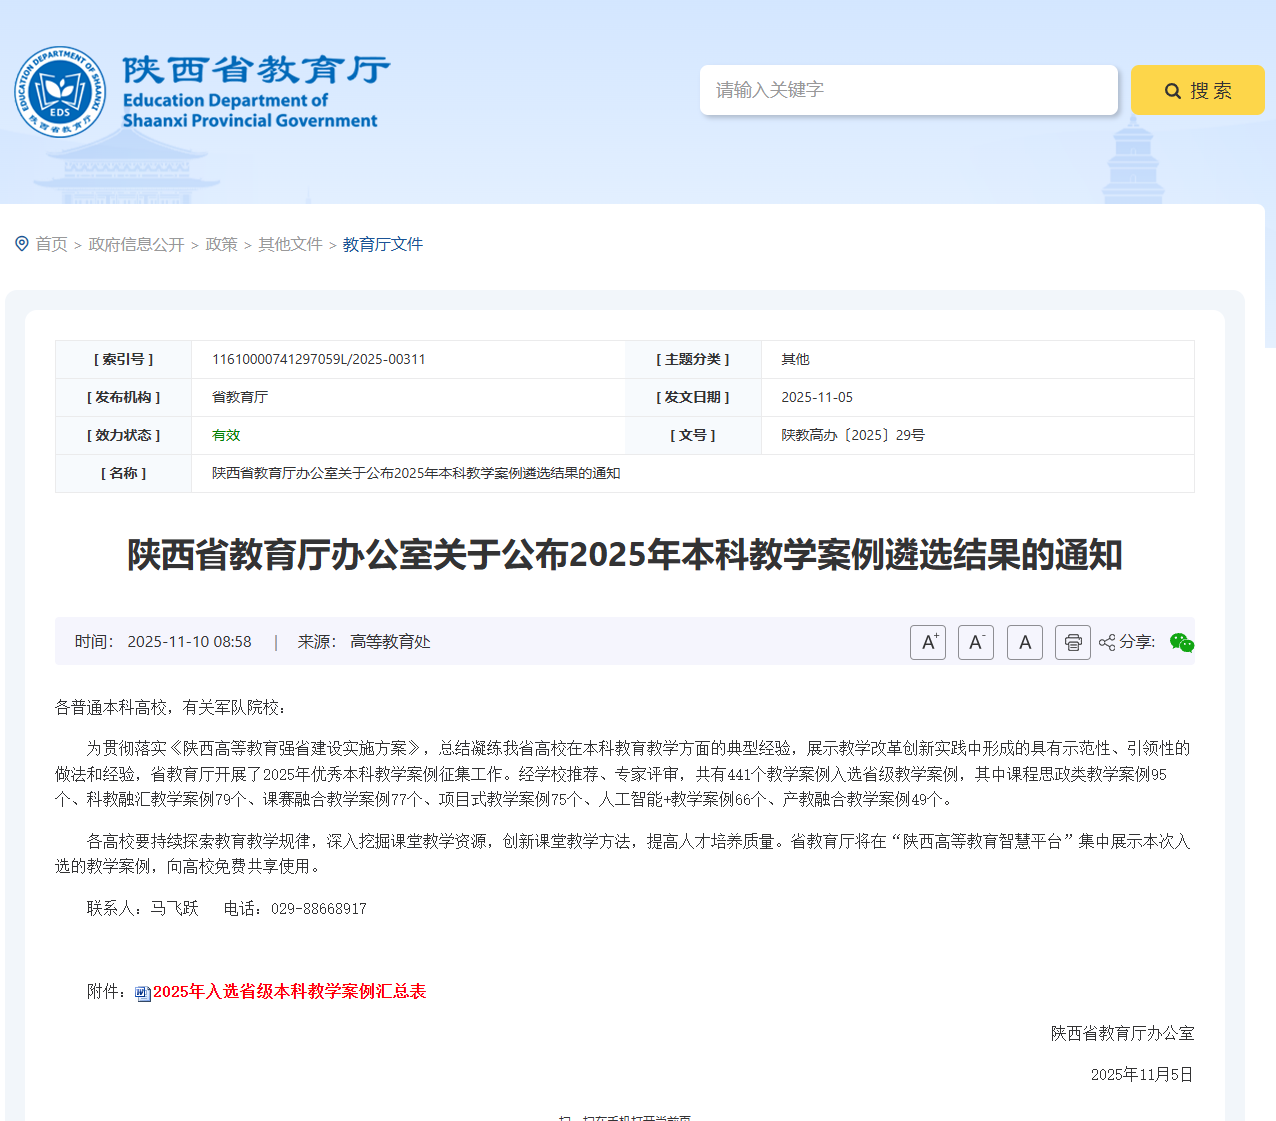
Task: Share the article via the WeChat icon
Action: (1181, 642)
